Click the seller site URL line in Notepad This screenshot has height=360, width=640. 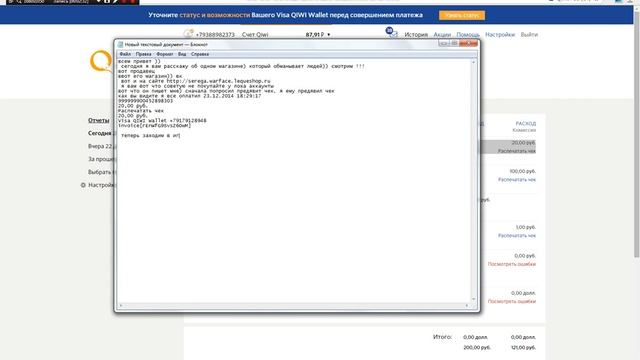point(196,81)
